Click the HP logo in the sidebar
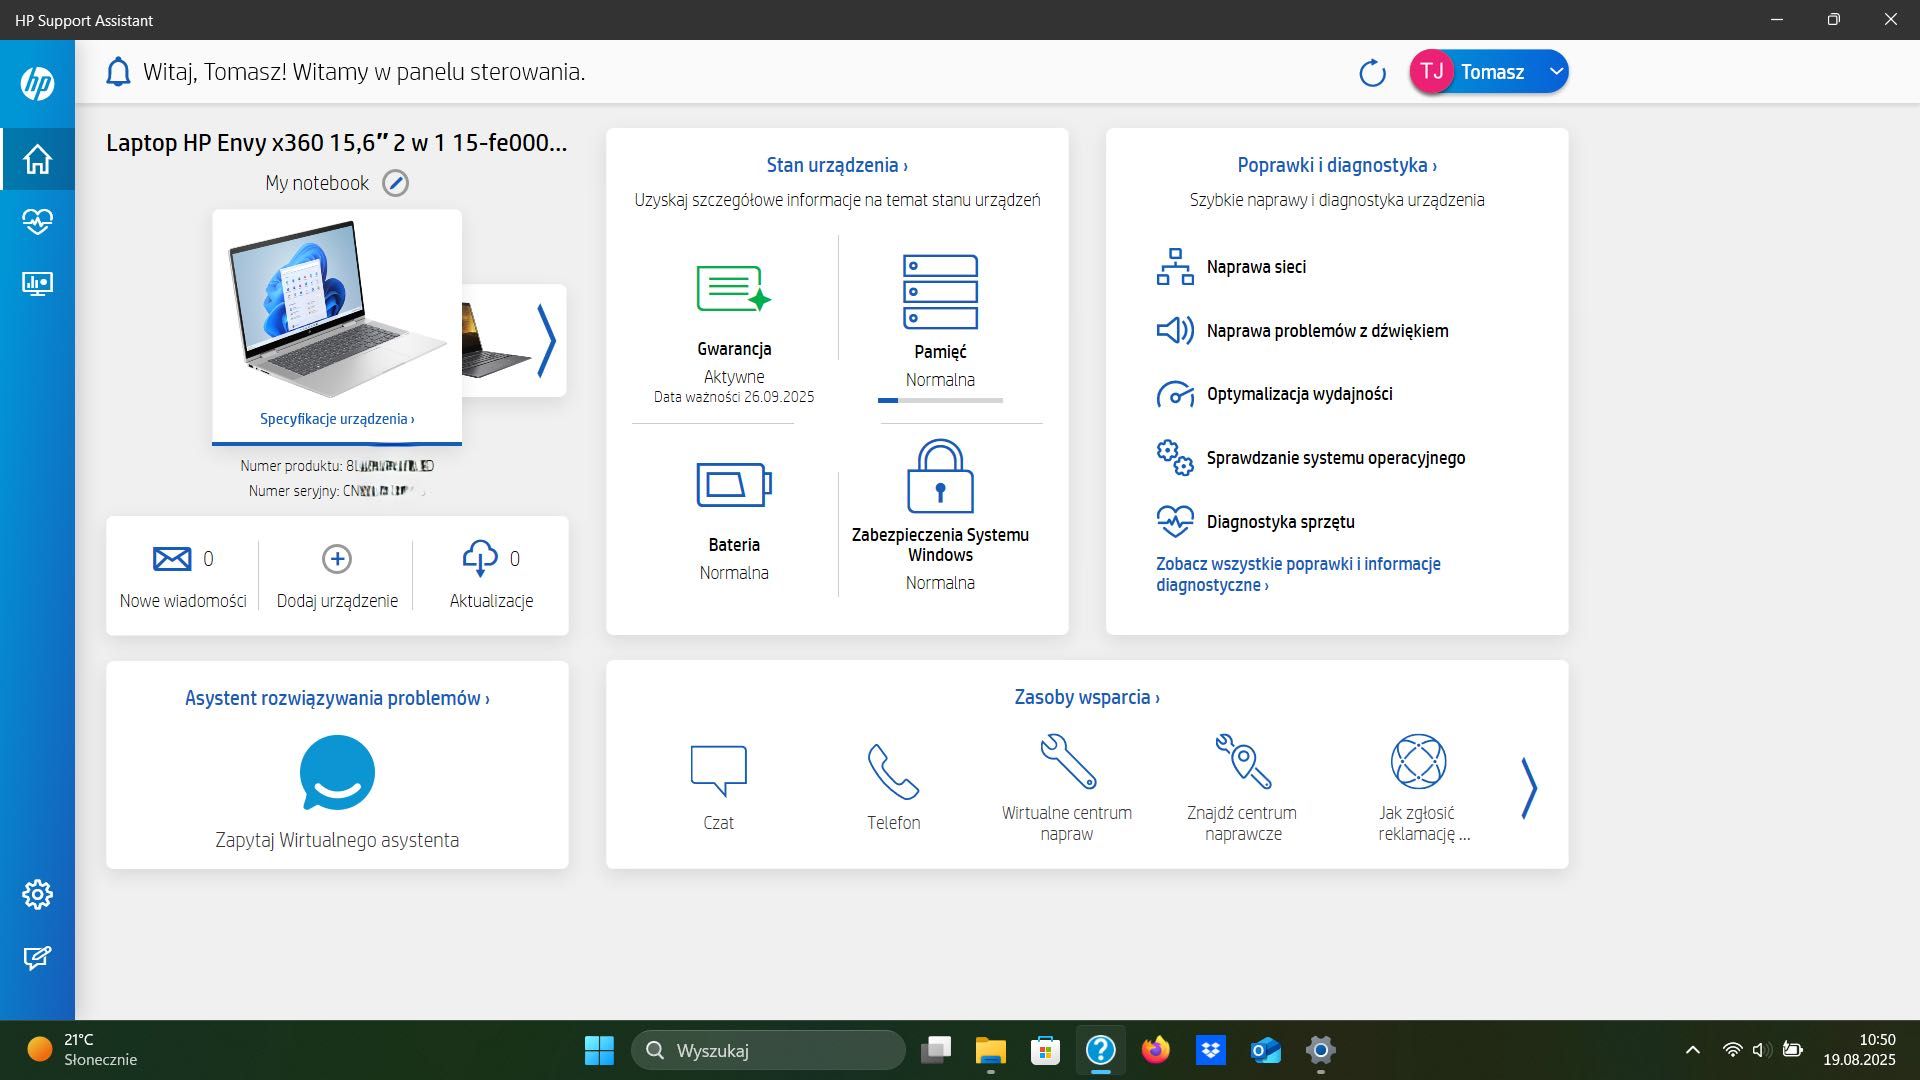Viewport: 1920px width, 1080px height. (x=37, y=83)
